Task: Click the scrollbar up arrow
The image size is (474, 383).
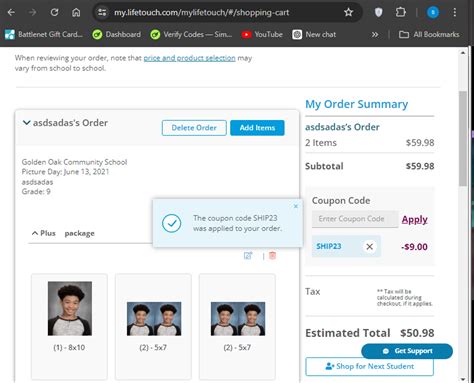Action: (x=463, y=53)
